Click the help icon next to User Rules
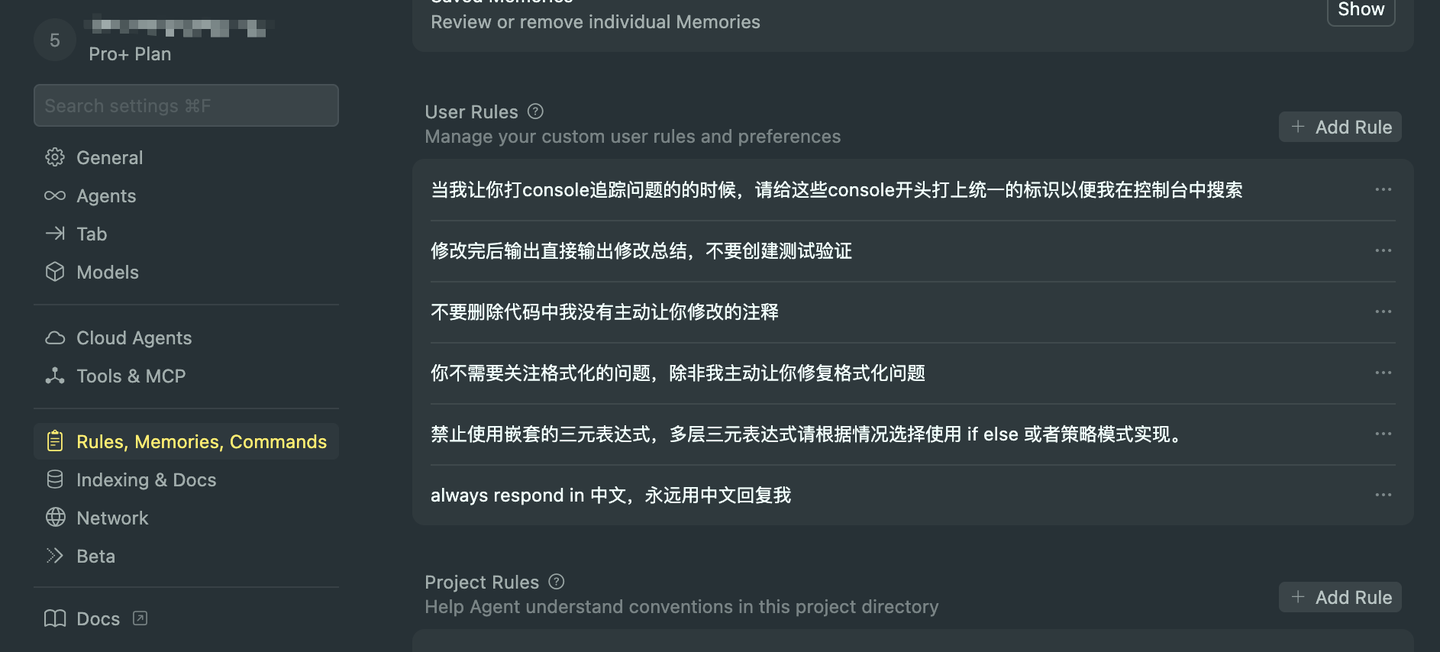The height and width of the screenshot is (652, 1440). pyautogui.click(x=535, y=111)
